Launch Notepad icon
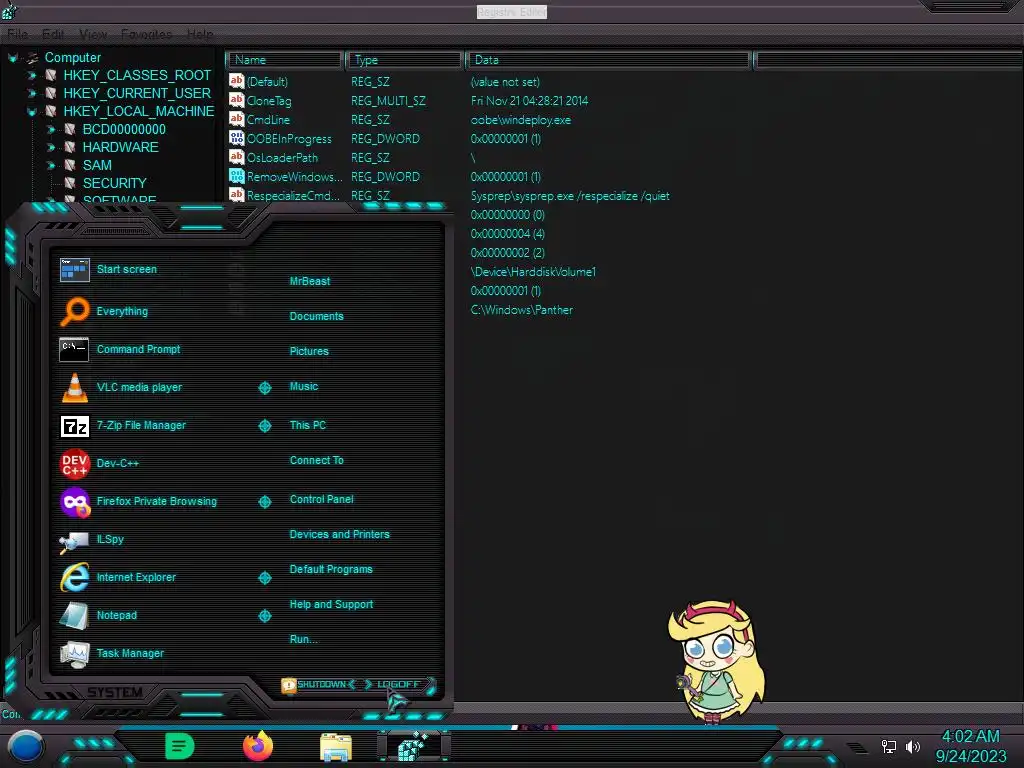The width and height of the screenshot is (1024, 768). (74, 615)
